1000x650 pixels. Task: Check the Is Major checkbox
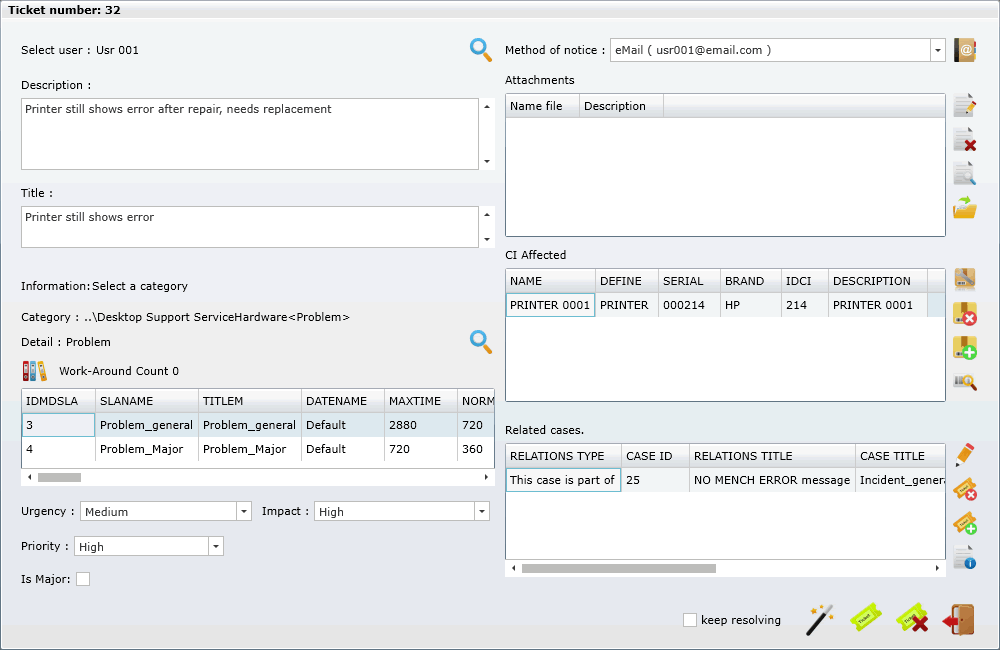[x=83, y=579]
